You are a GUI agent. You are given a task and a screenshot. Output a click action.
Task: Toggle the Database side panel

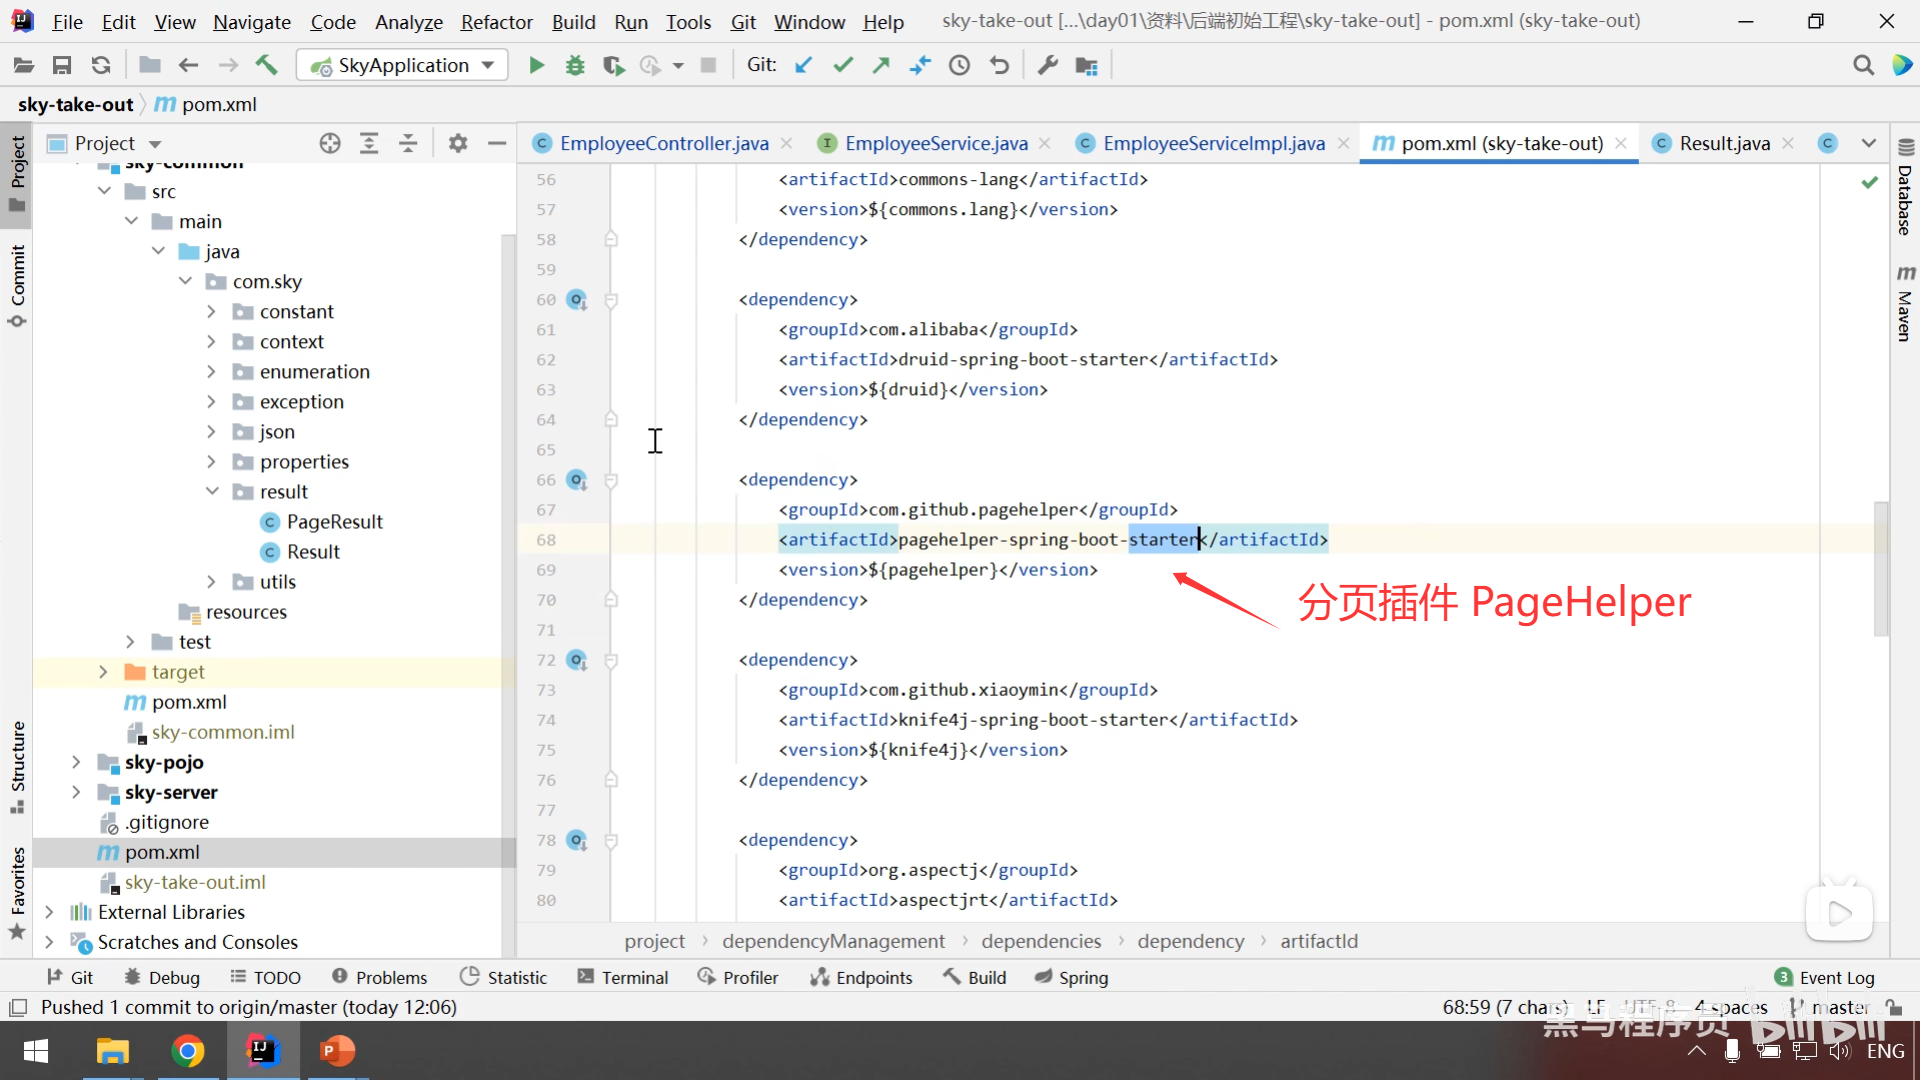point(1905,190)
